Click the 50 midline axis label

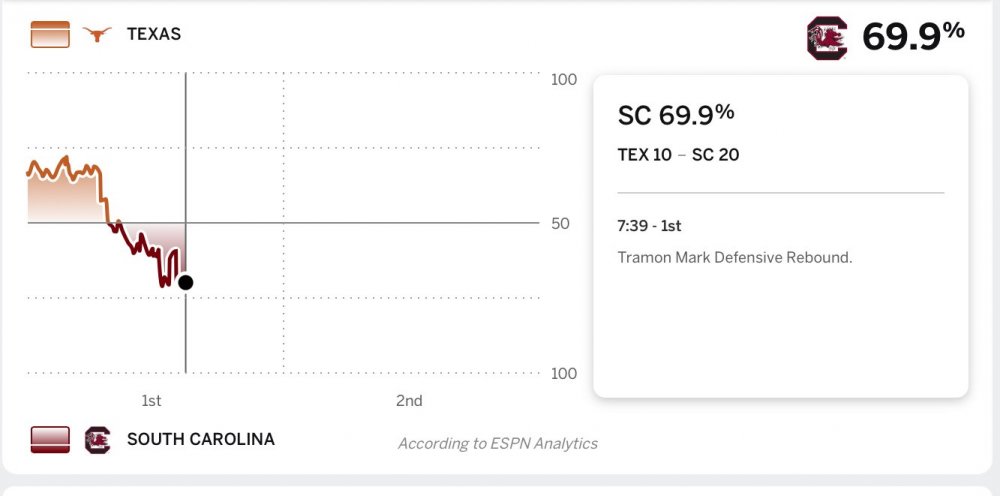click(561, 223)
